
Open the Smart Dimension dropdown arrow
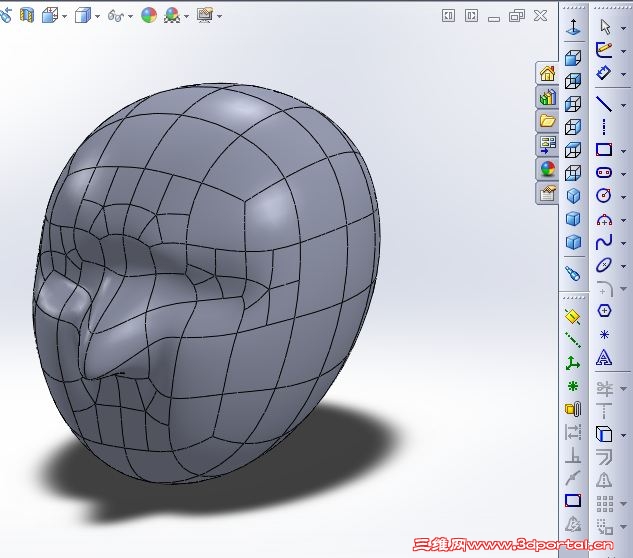(x=624, y=75)
